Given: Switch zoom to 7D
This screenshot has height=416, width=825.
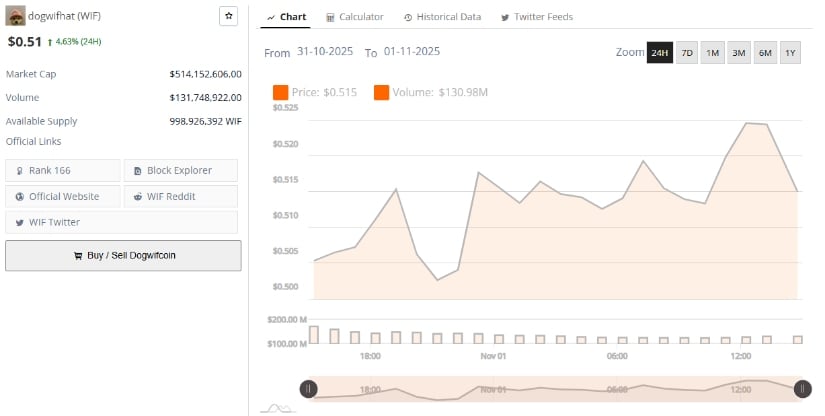Looking at the screenshot, I should [x=687, y=53].
